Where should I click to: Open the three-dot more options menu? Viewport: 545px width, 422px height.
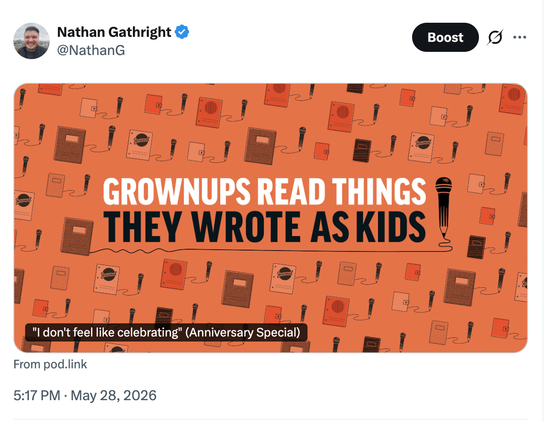click(x=520, y=37)
